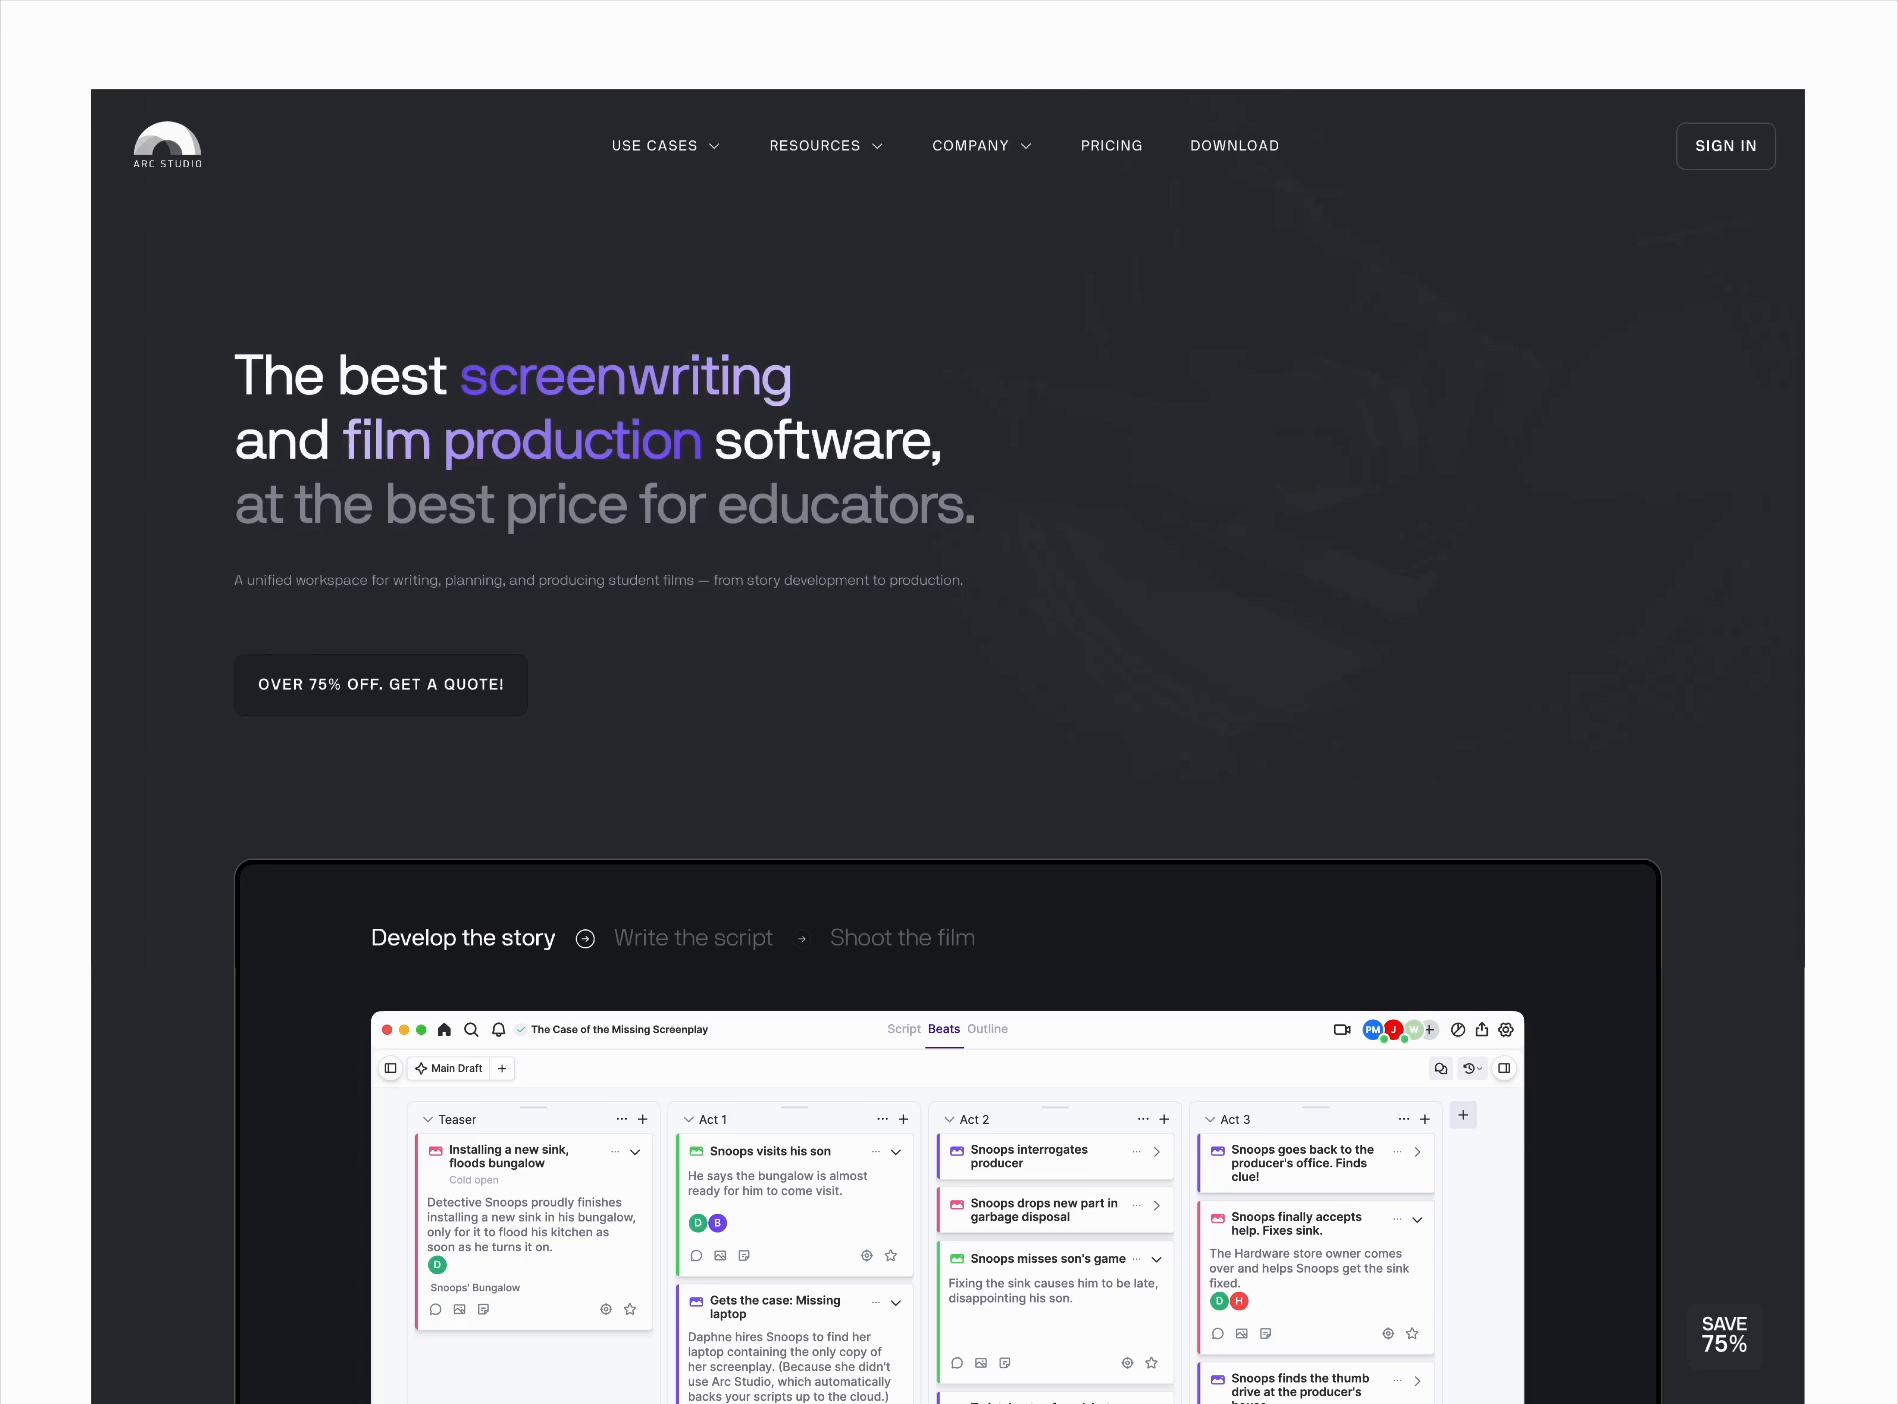The image size is (1898, 1404).
Task: Add a new column to the board
Action: 1463,1115
